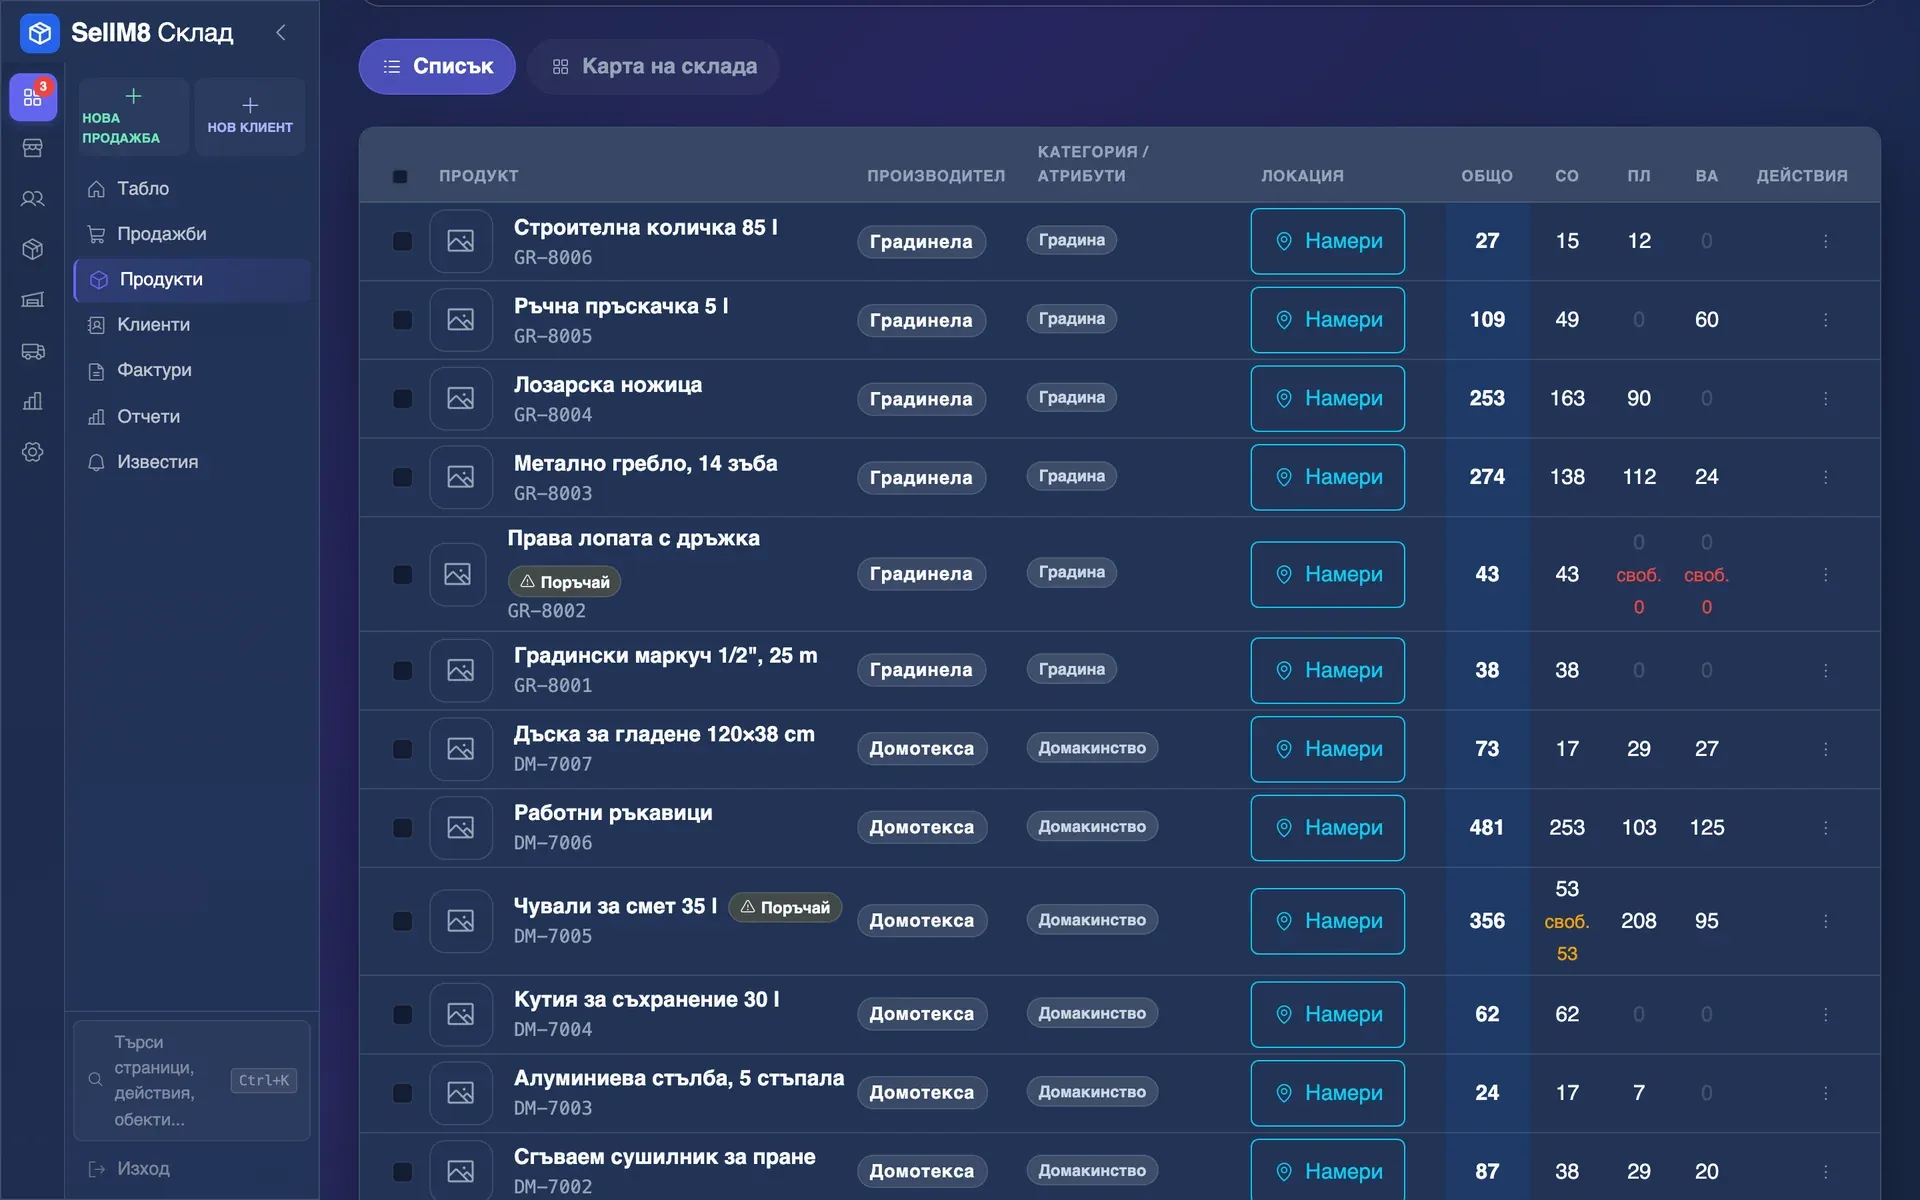Switch to the Списък tab
Viewport: 1920px width, 1200px height.
tap(437, 66)
